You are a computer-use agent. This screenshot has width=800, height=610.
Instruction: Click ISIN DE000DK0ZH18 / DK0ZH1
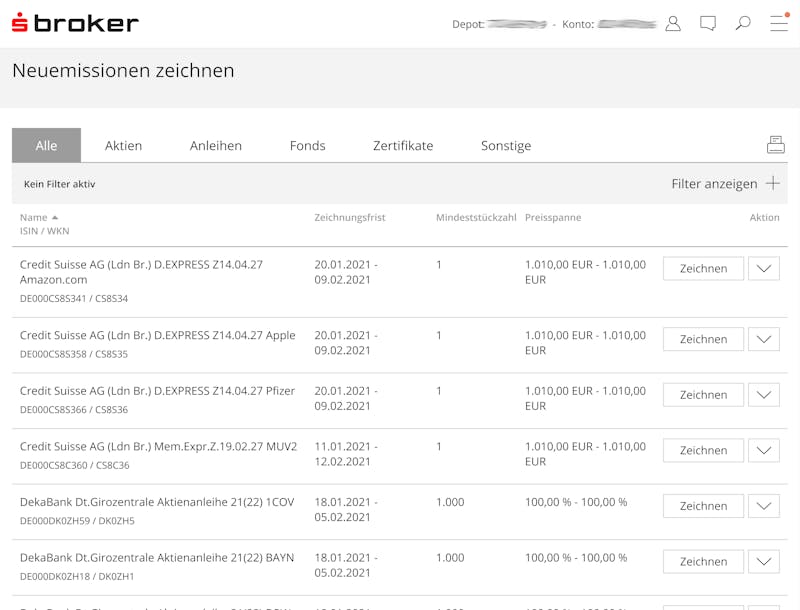click(77, 577)
